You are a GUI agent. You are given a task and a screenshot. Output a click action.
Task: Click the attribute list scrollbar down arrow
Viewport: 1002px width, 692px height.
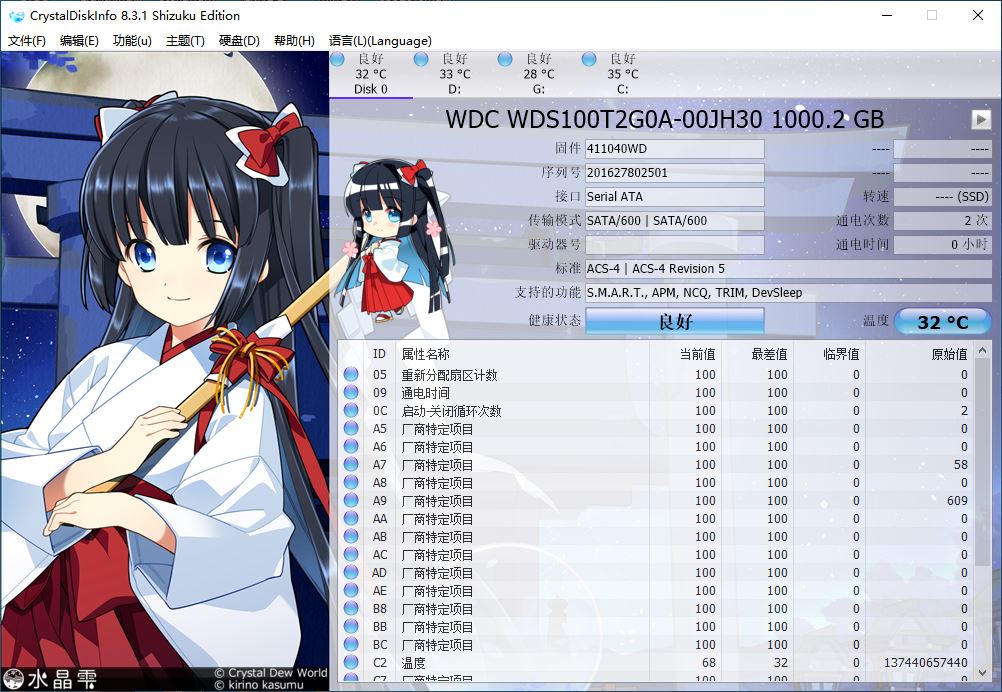983,672
